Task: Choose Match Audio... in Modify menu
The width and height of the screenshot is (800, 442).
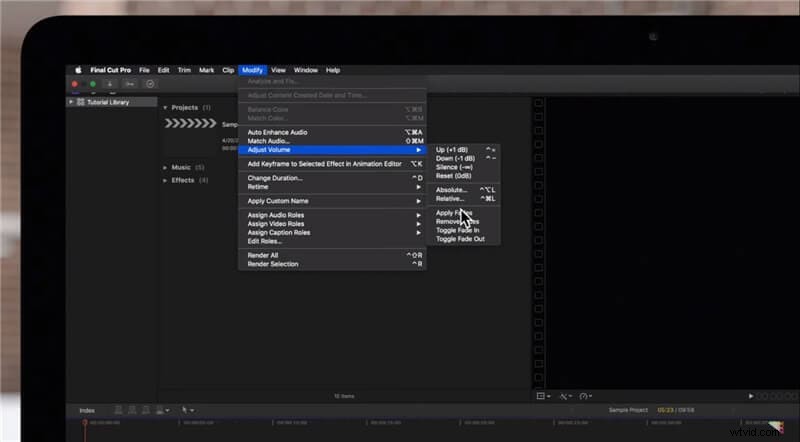Action: click(332, 141)
